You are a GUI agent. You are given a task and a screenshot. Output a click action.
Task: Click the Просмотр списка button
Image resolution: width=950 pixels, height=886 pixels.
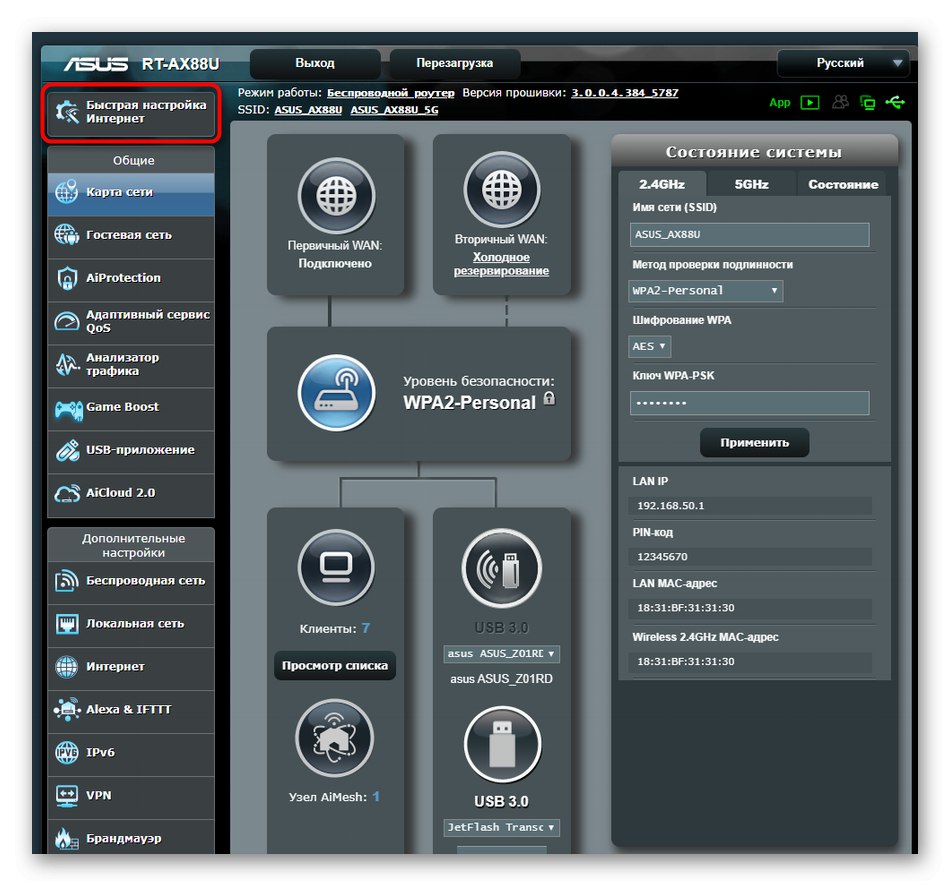click(334, 665)
